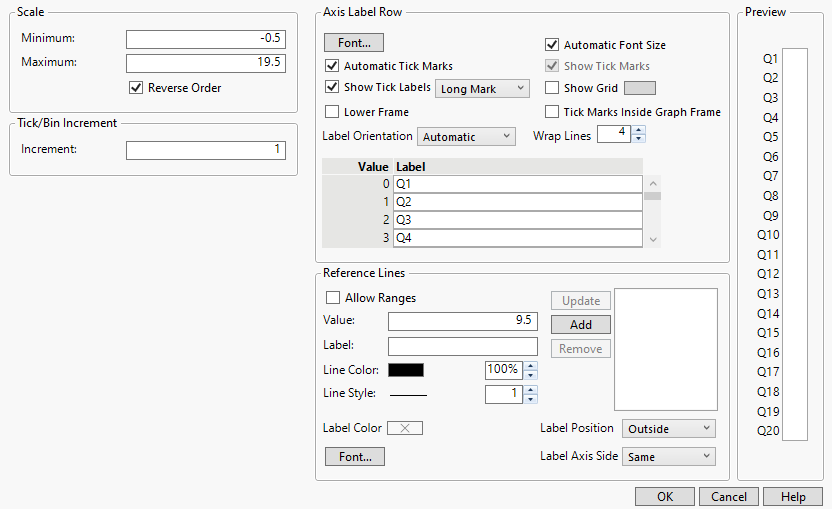Click Wrap Lines increment up arrow

click(x=639, y=129)
